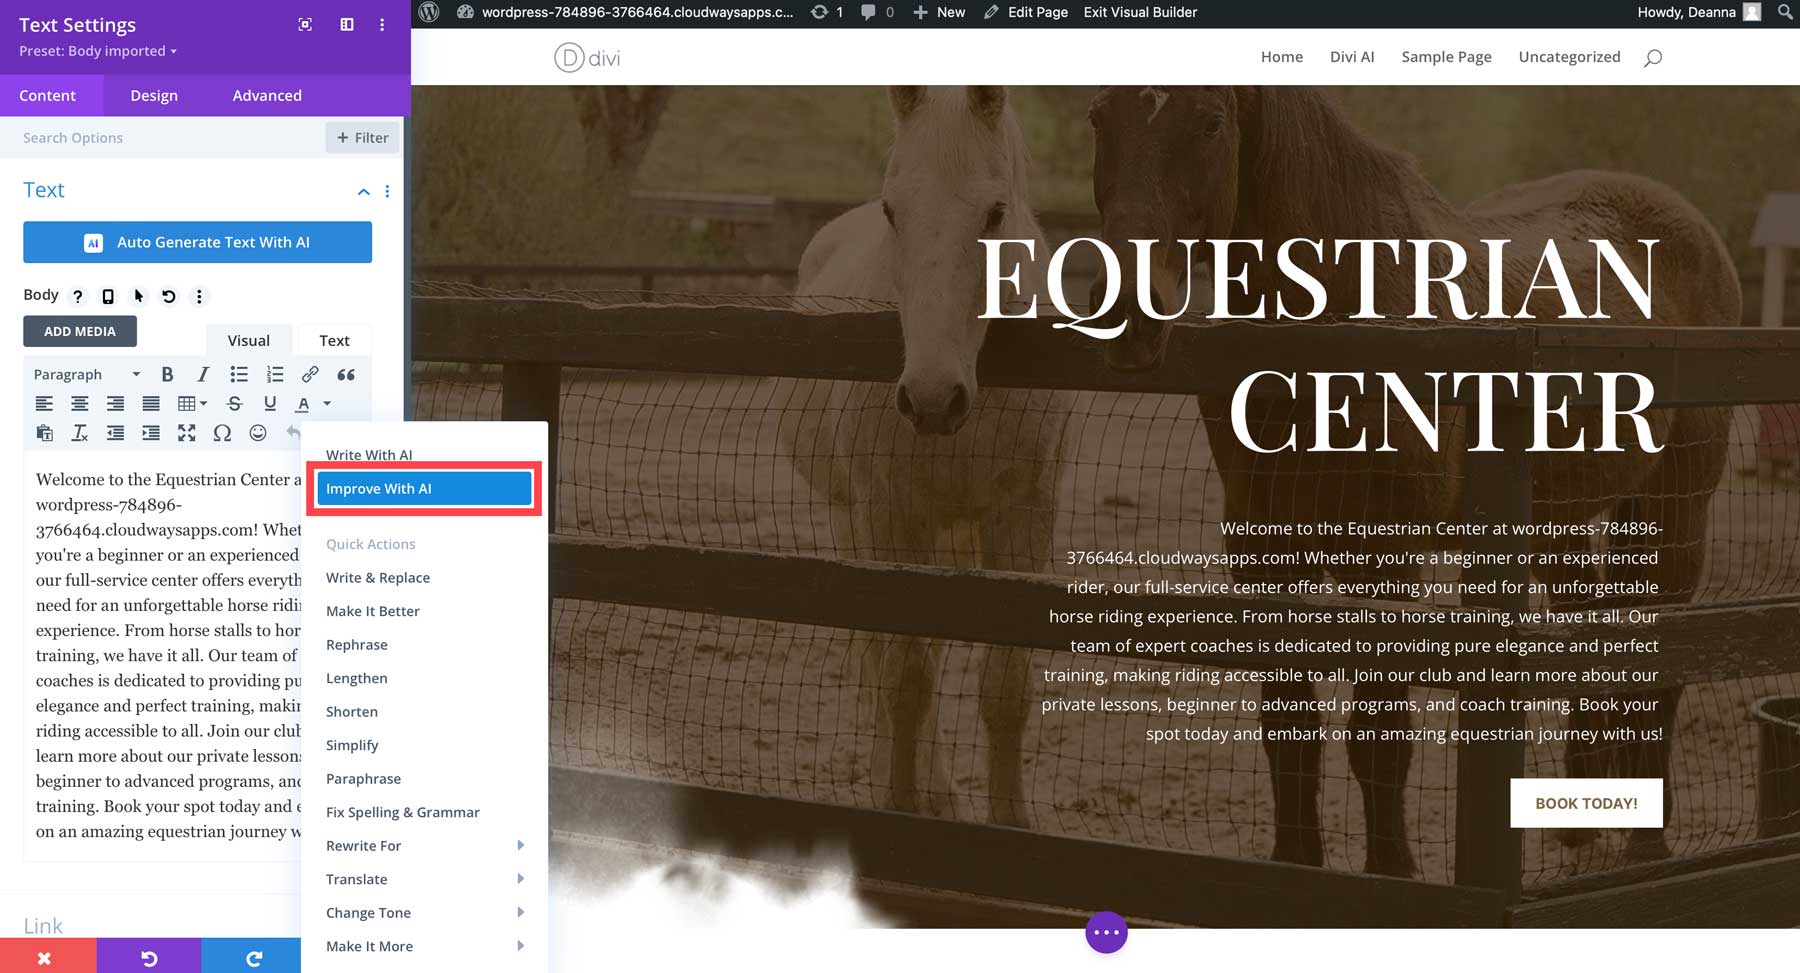Viewport: 1800px width, 973px height.
Task: Insert a bulleted list
Action: 239,374
